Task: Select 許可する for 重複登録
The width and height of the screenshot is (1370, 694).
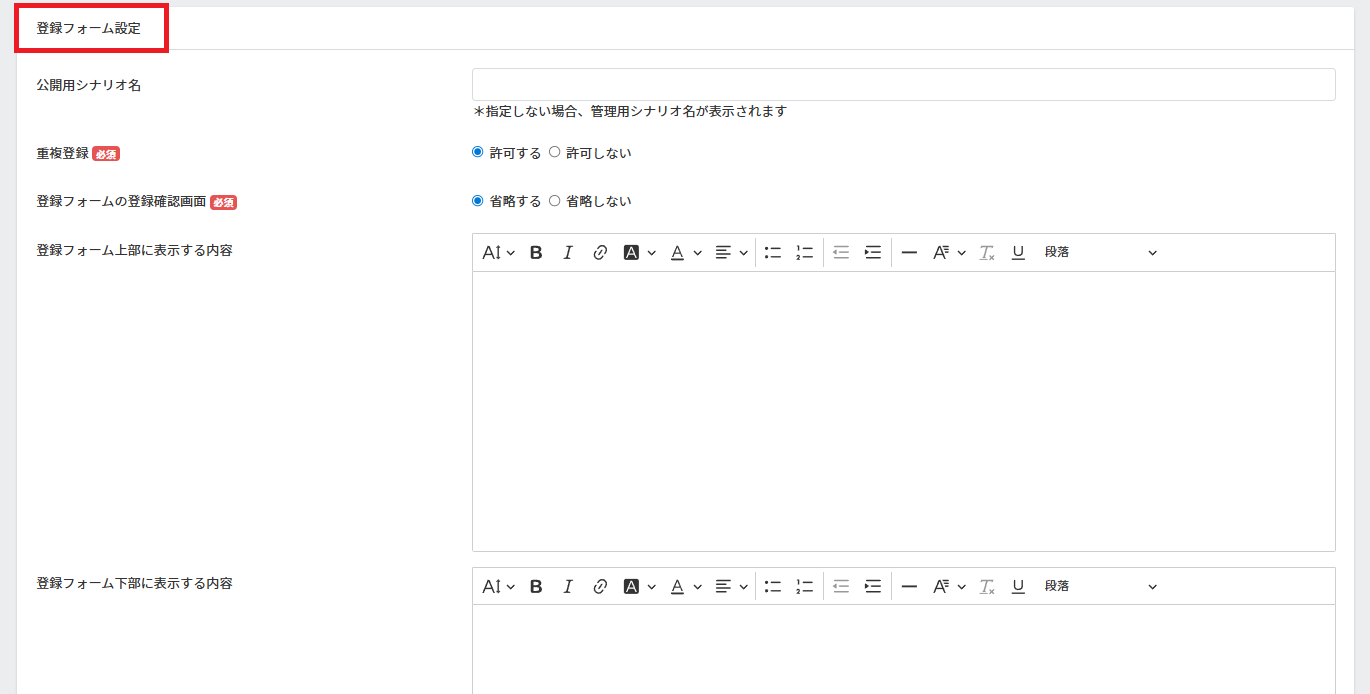Action: tap(478, 153)
